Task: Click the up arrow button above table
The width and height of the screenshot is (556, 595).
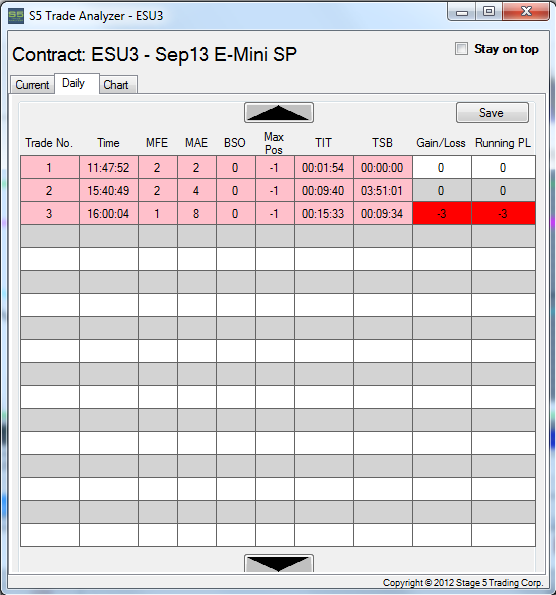Action: (279, 112)
